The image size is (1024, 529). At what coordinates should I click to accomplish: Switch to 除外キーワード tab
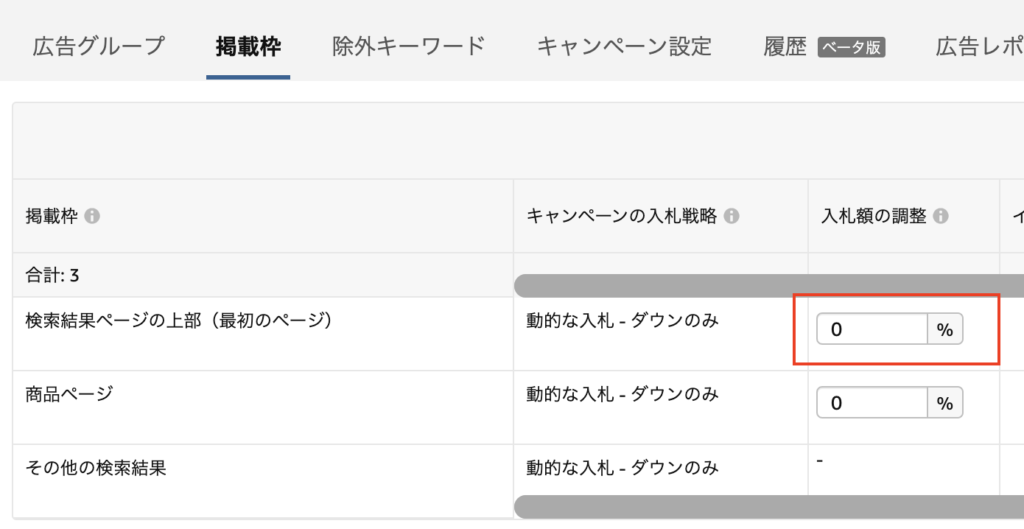pos(408,46)
